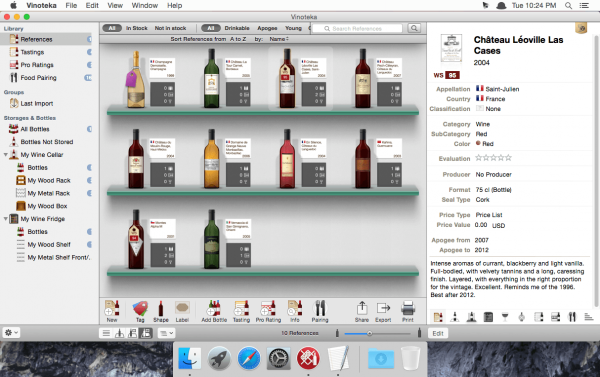Open the Pairing fork and knife icon
This screenshot has width=600, height=377.
(x=320, y=308)
